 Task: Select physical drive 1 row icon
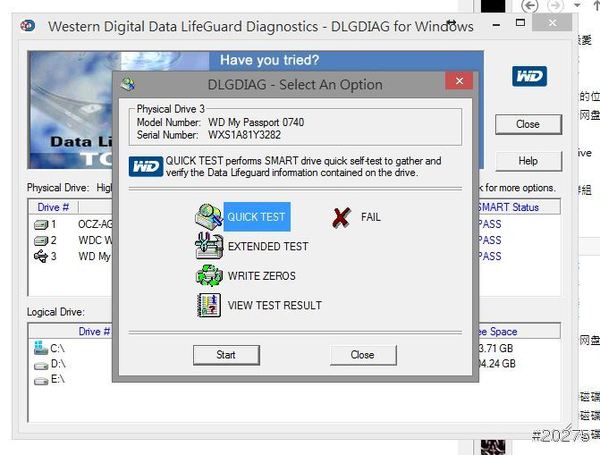(41, 225)
